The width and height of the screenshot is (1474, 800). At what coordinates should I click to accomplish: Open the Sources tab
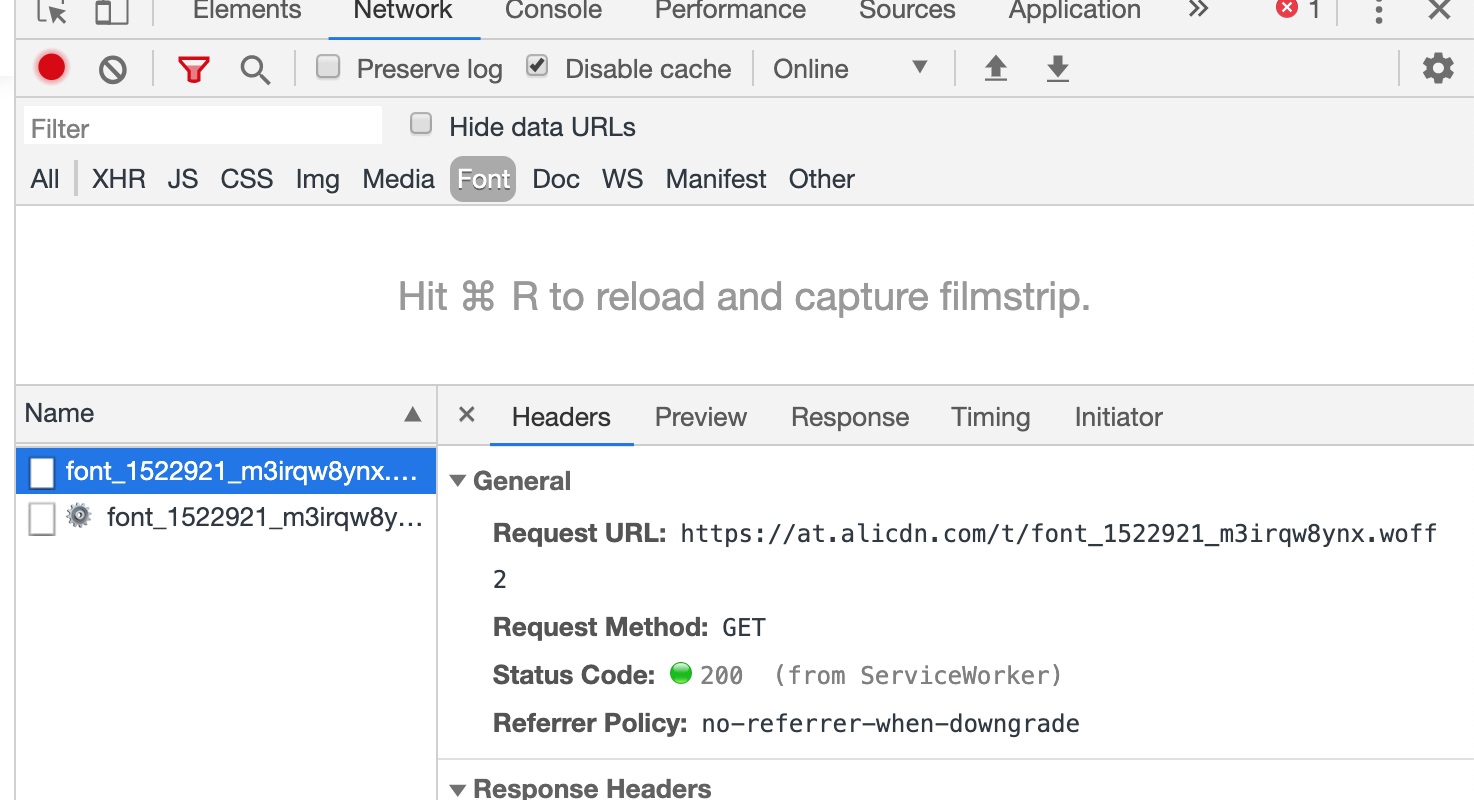907,11
